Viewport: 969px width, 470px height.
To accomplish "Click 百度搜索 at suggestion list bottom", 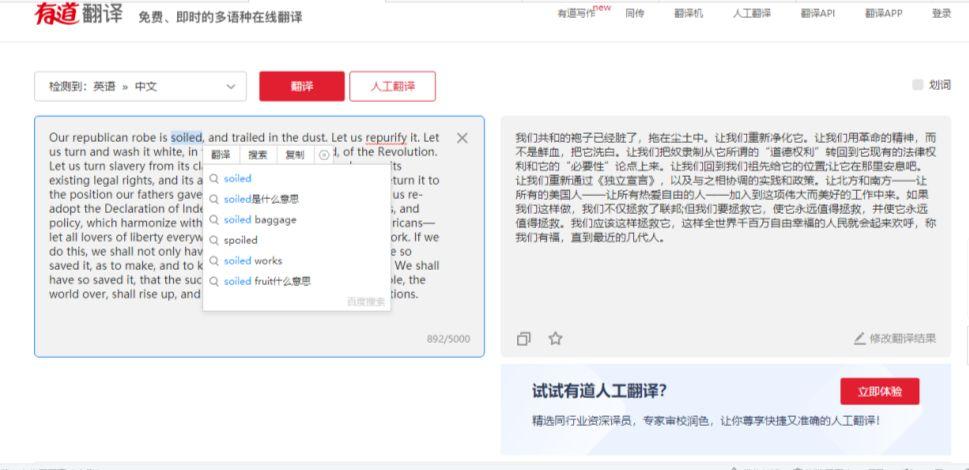I will tap(366, 302).
